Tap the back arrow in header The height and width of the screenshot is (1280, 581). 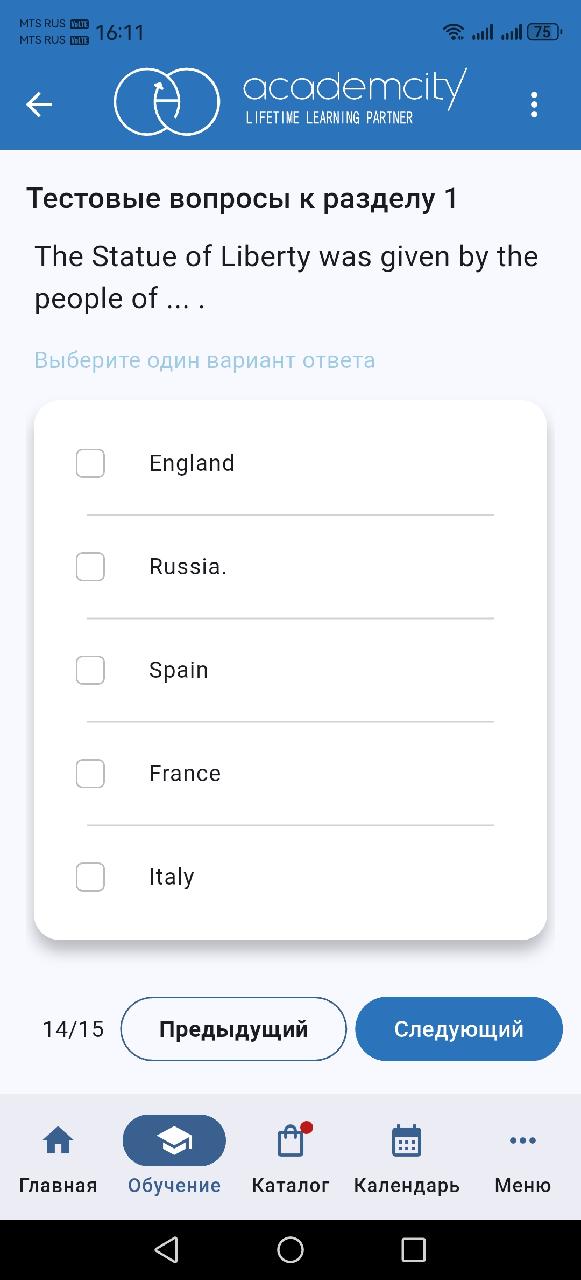(39, 104)
